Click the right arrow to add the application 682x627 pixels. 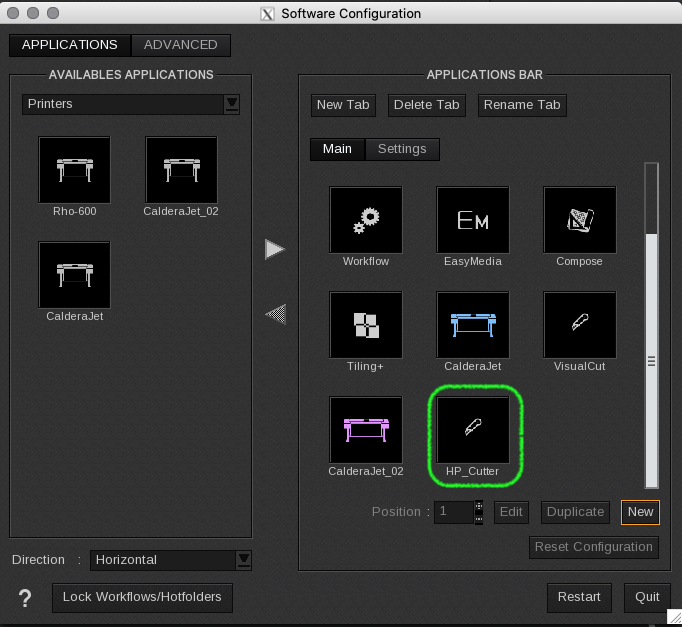tap(275, 250)
